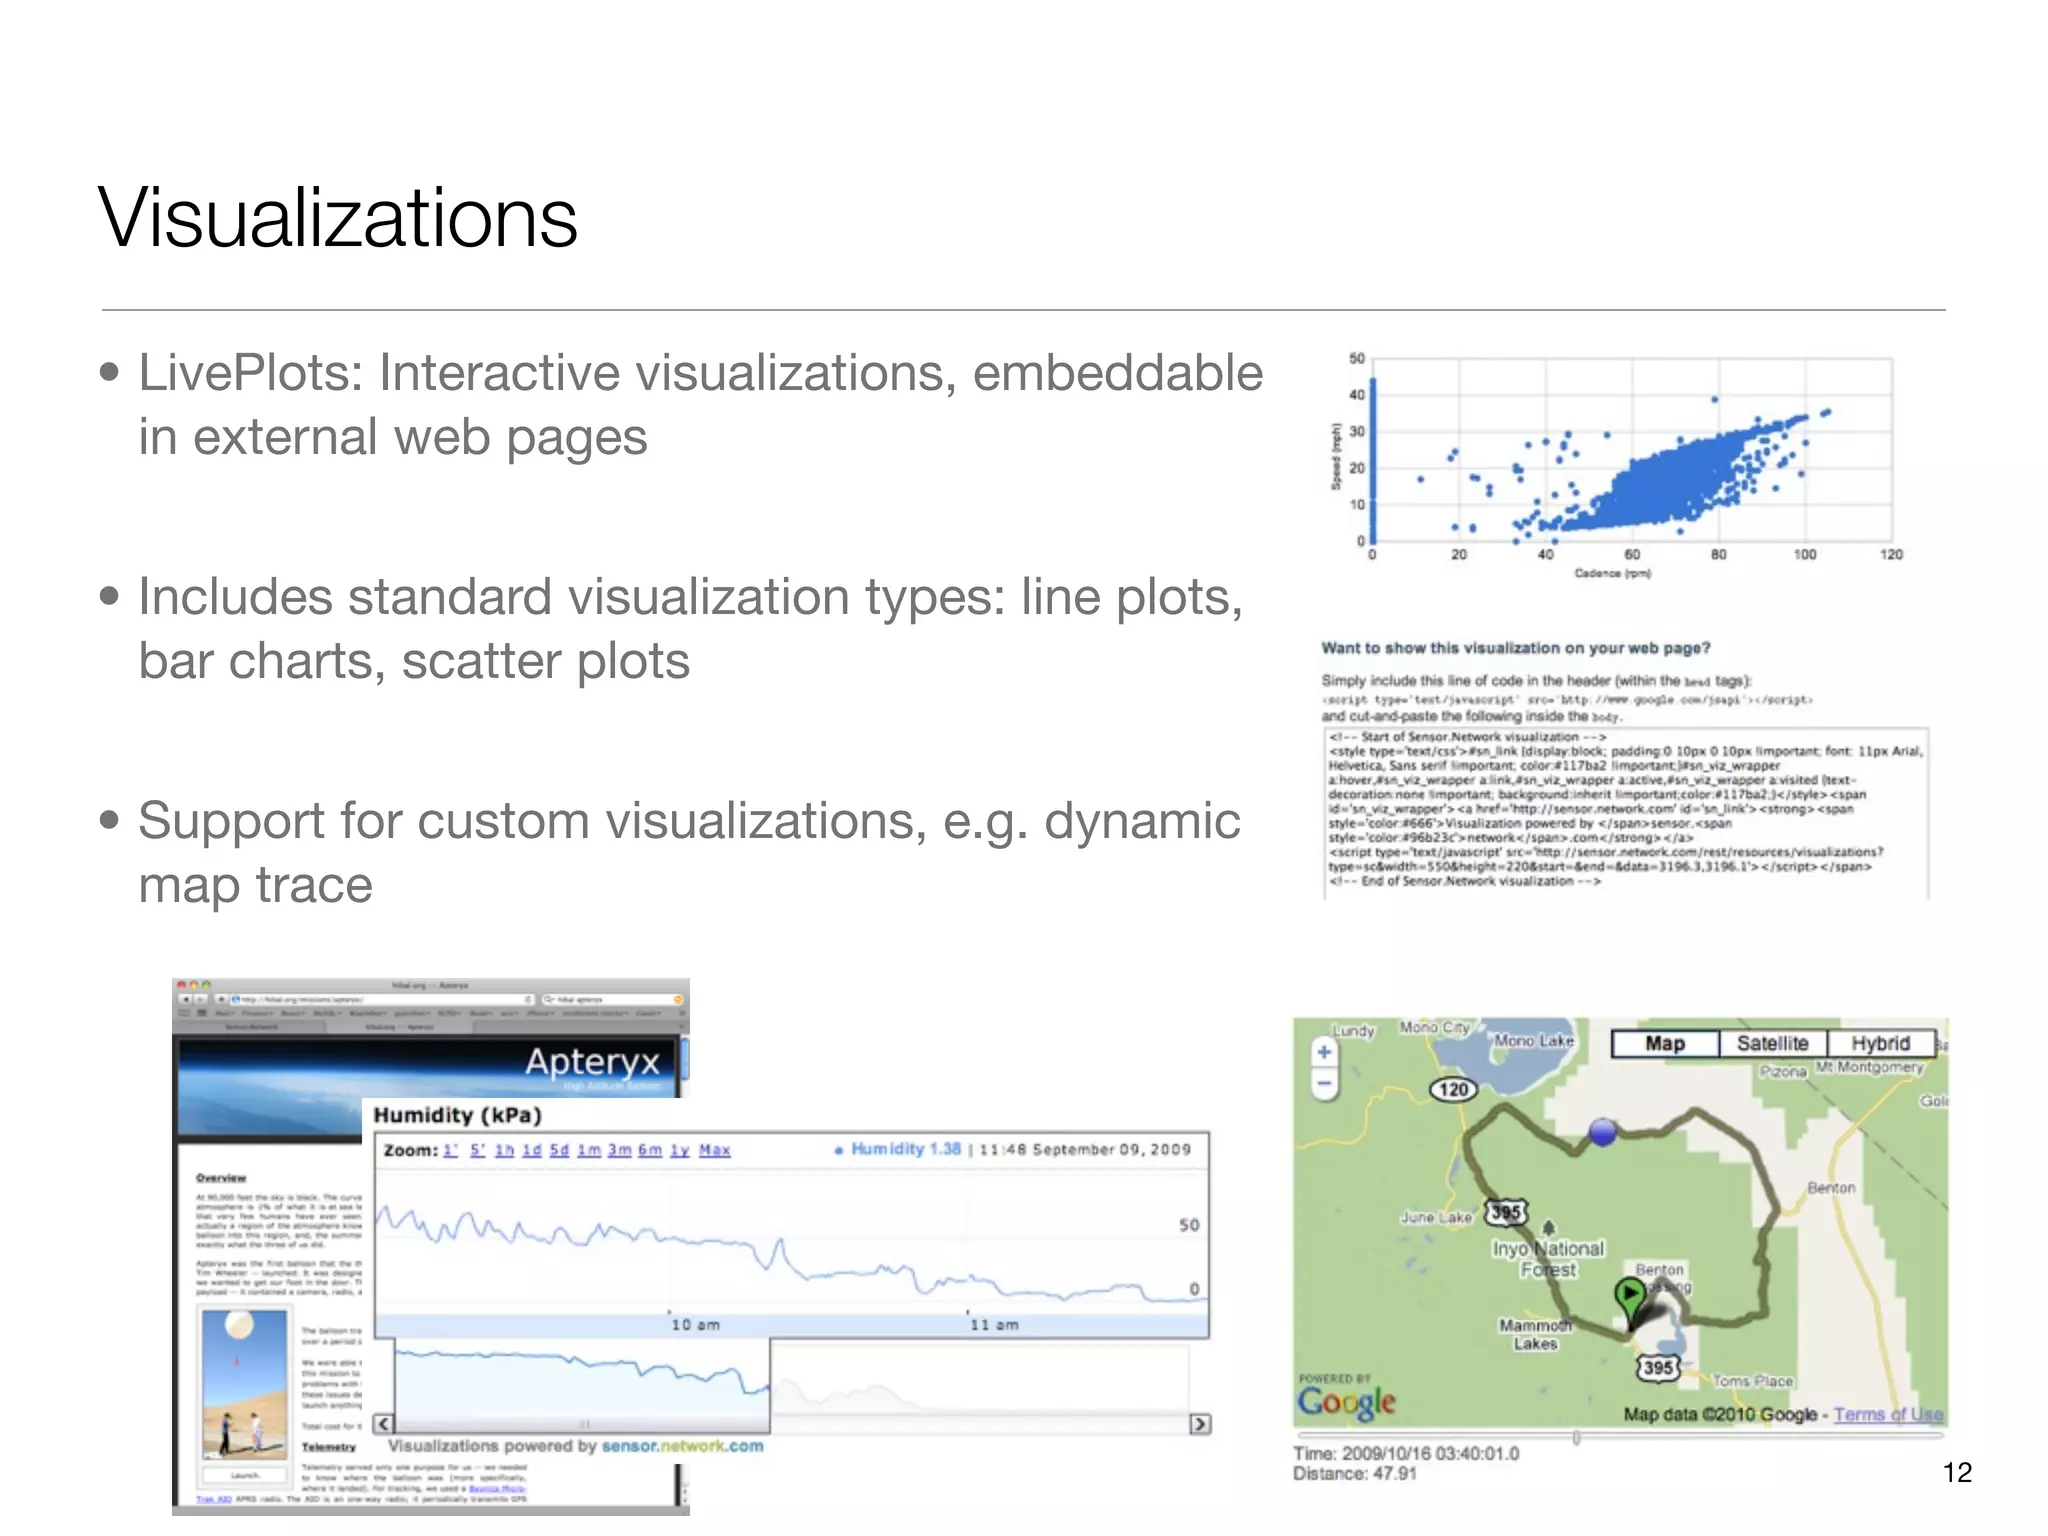2048x1536 pixels.
Task: Open the Terms of Use link on the map
Action: (1890, 1414)
